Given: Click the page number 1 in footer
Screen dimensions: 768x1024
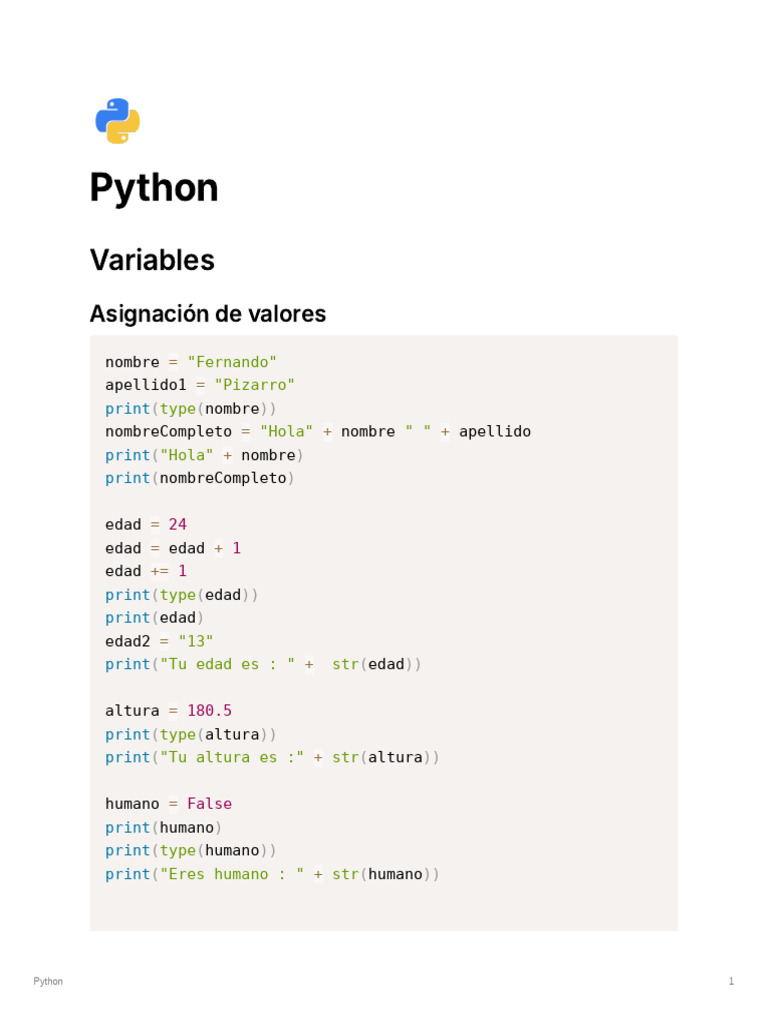Looking at the screenshot, I should (731, 981).
